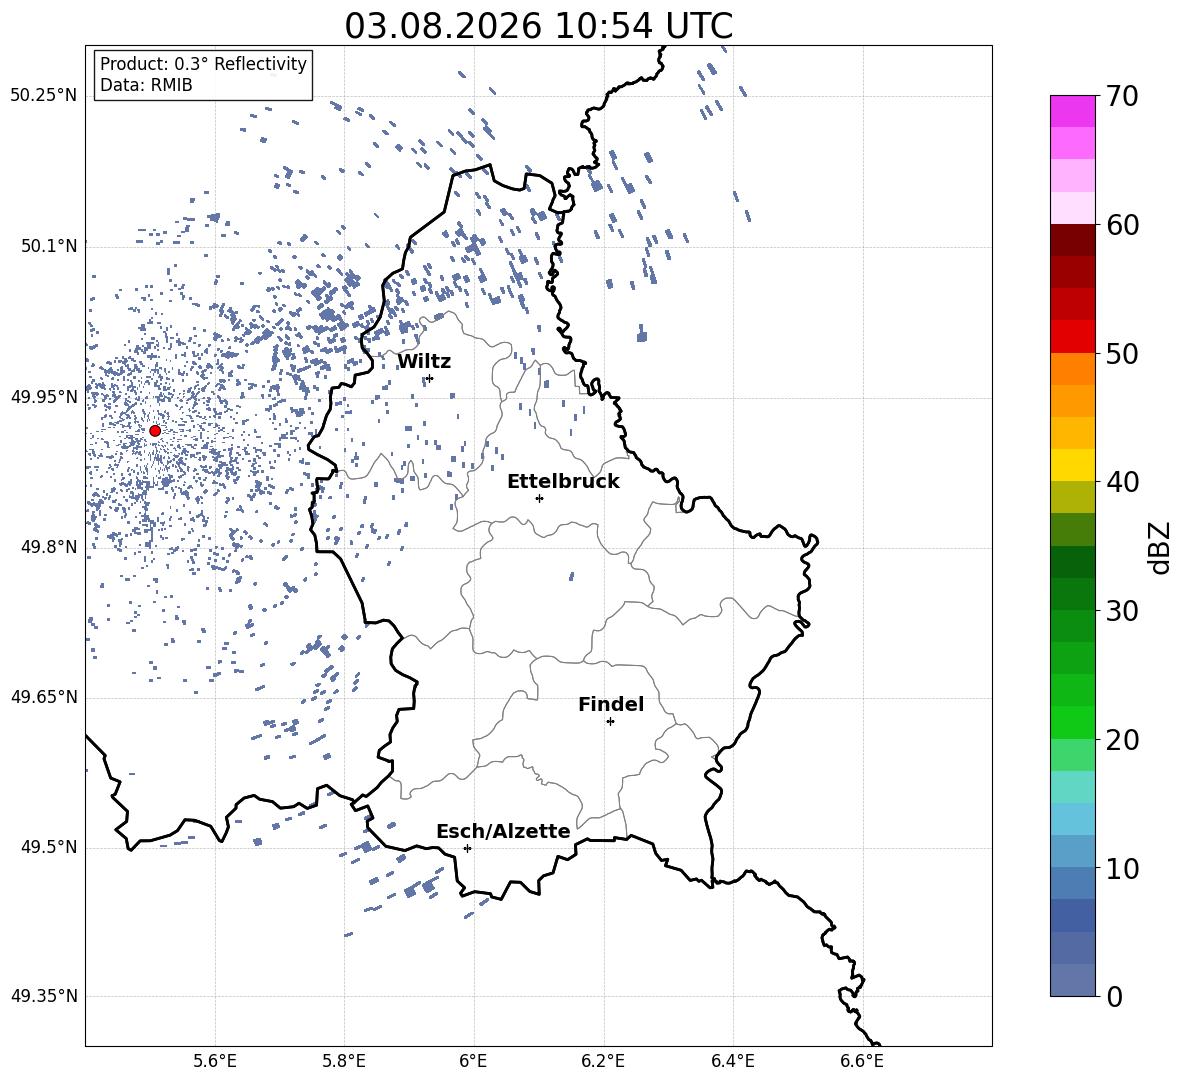
Task: Click the 6°E longitude tick label
Action: click(473, 1061)
